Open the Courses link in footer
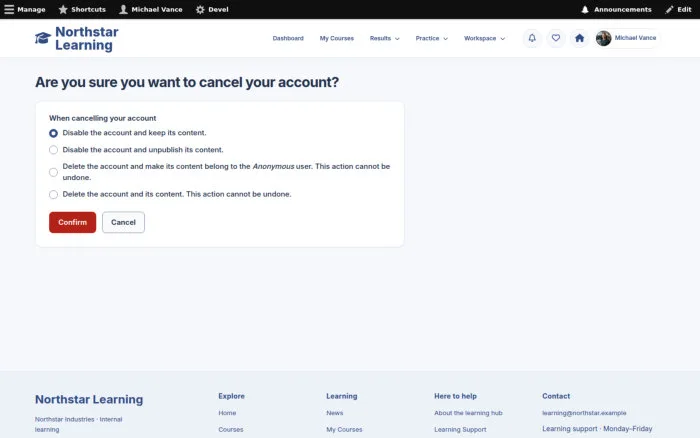The image size is (700, 438). [x=231, y=430]
